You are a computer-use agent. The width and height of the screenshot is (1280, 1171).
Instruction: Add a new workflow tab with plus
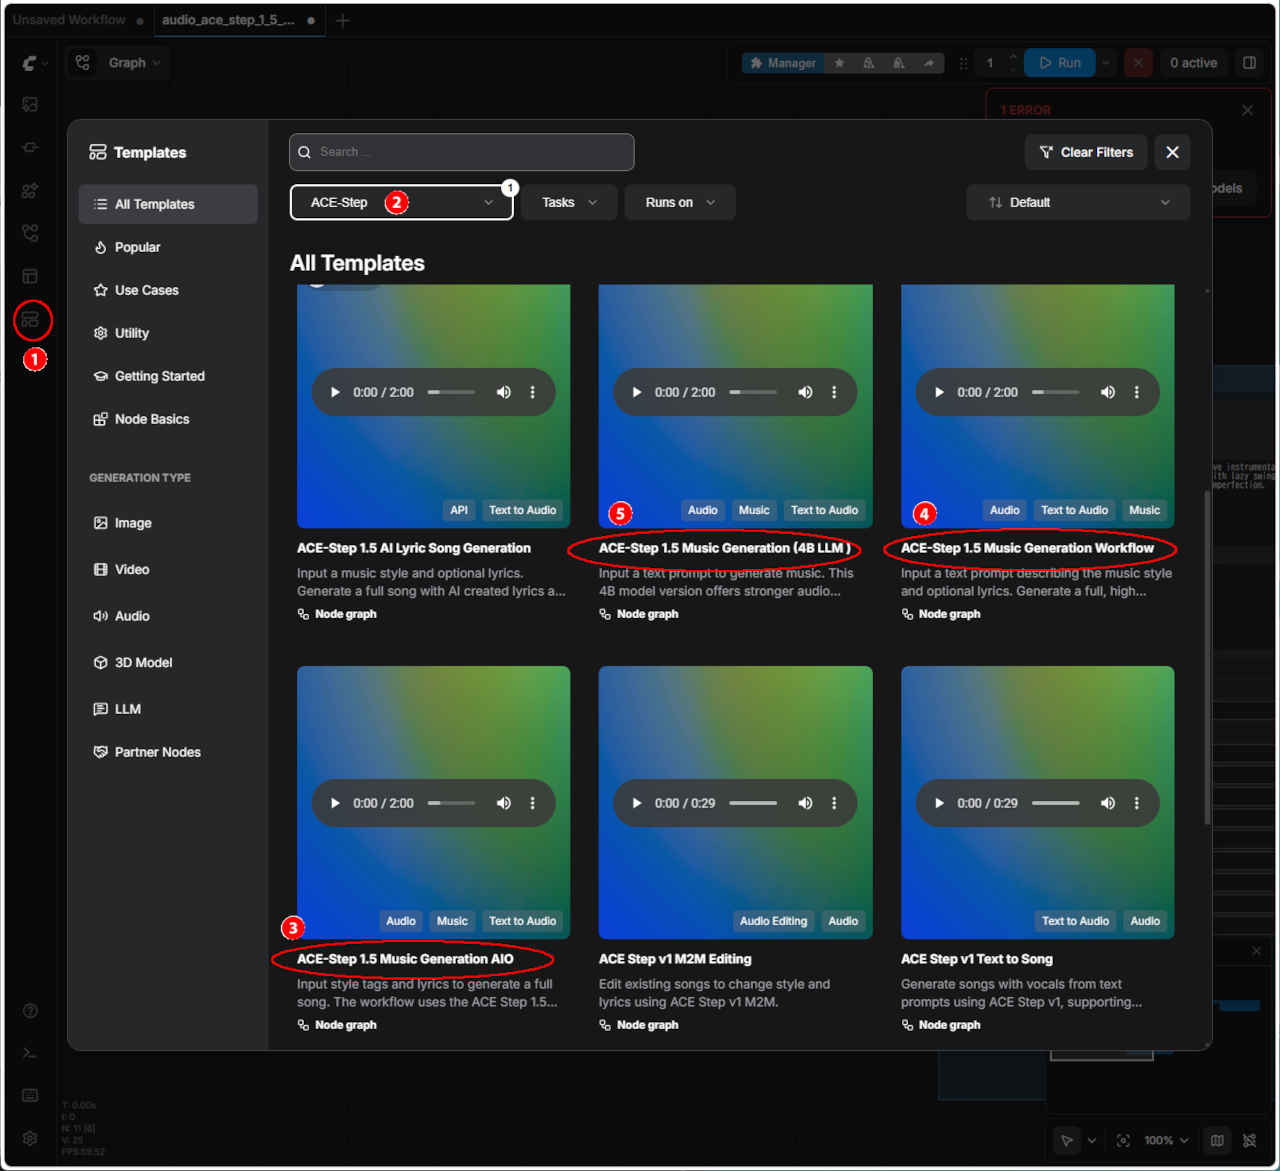[343, 20]
